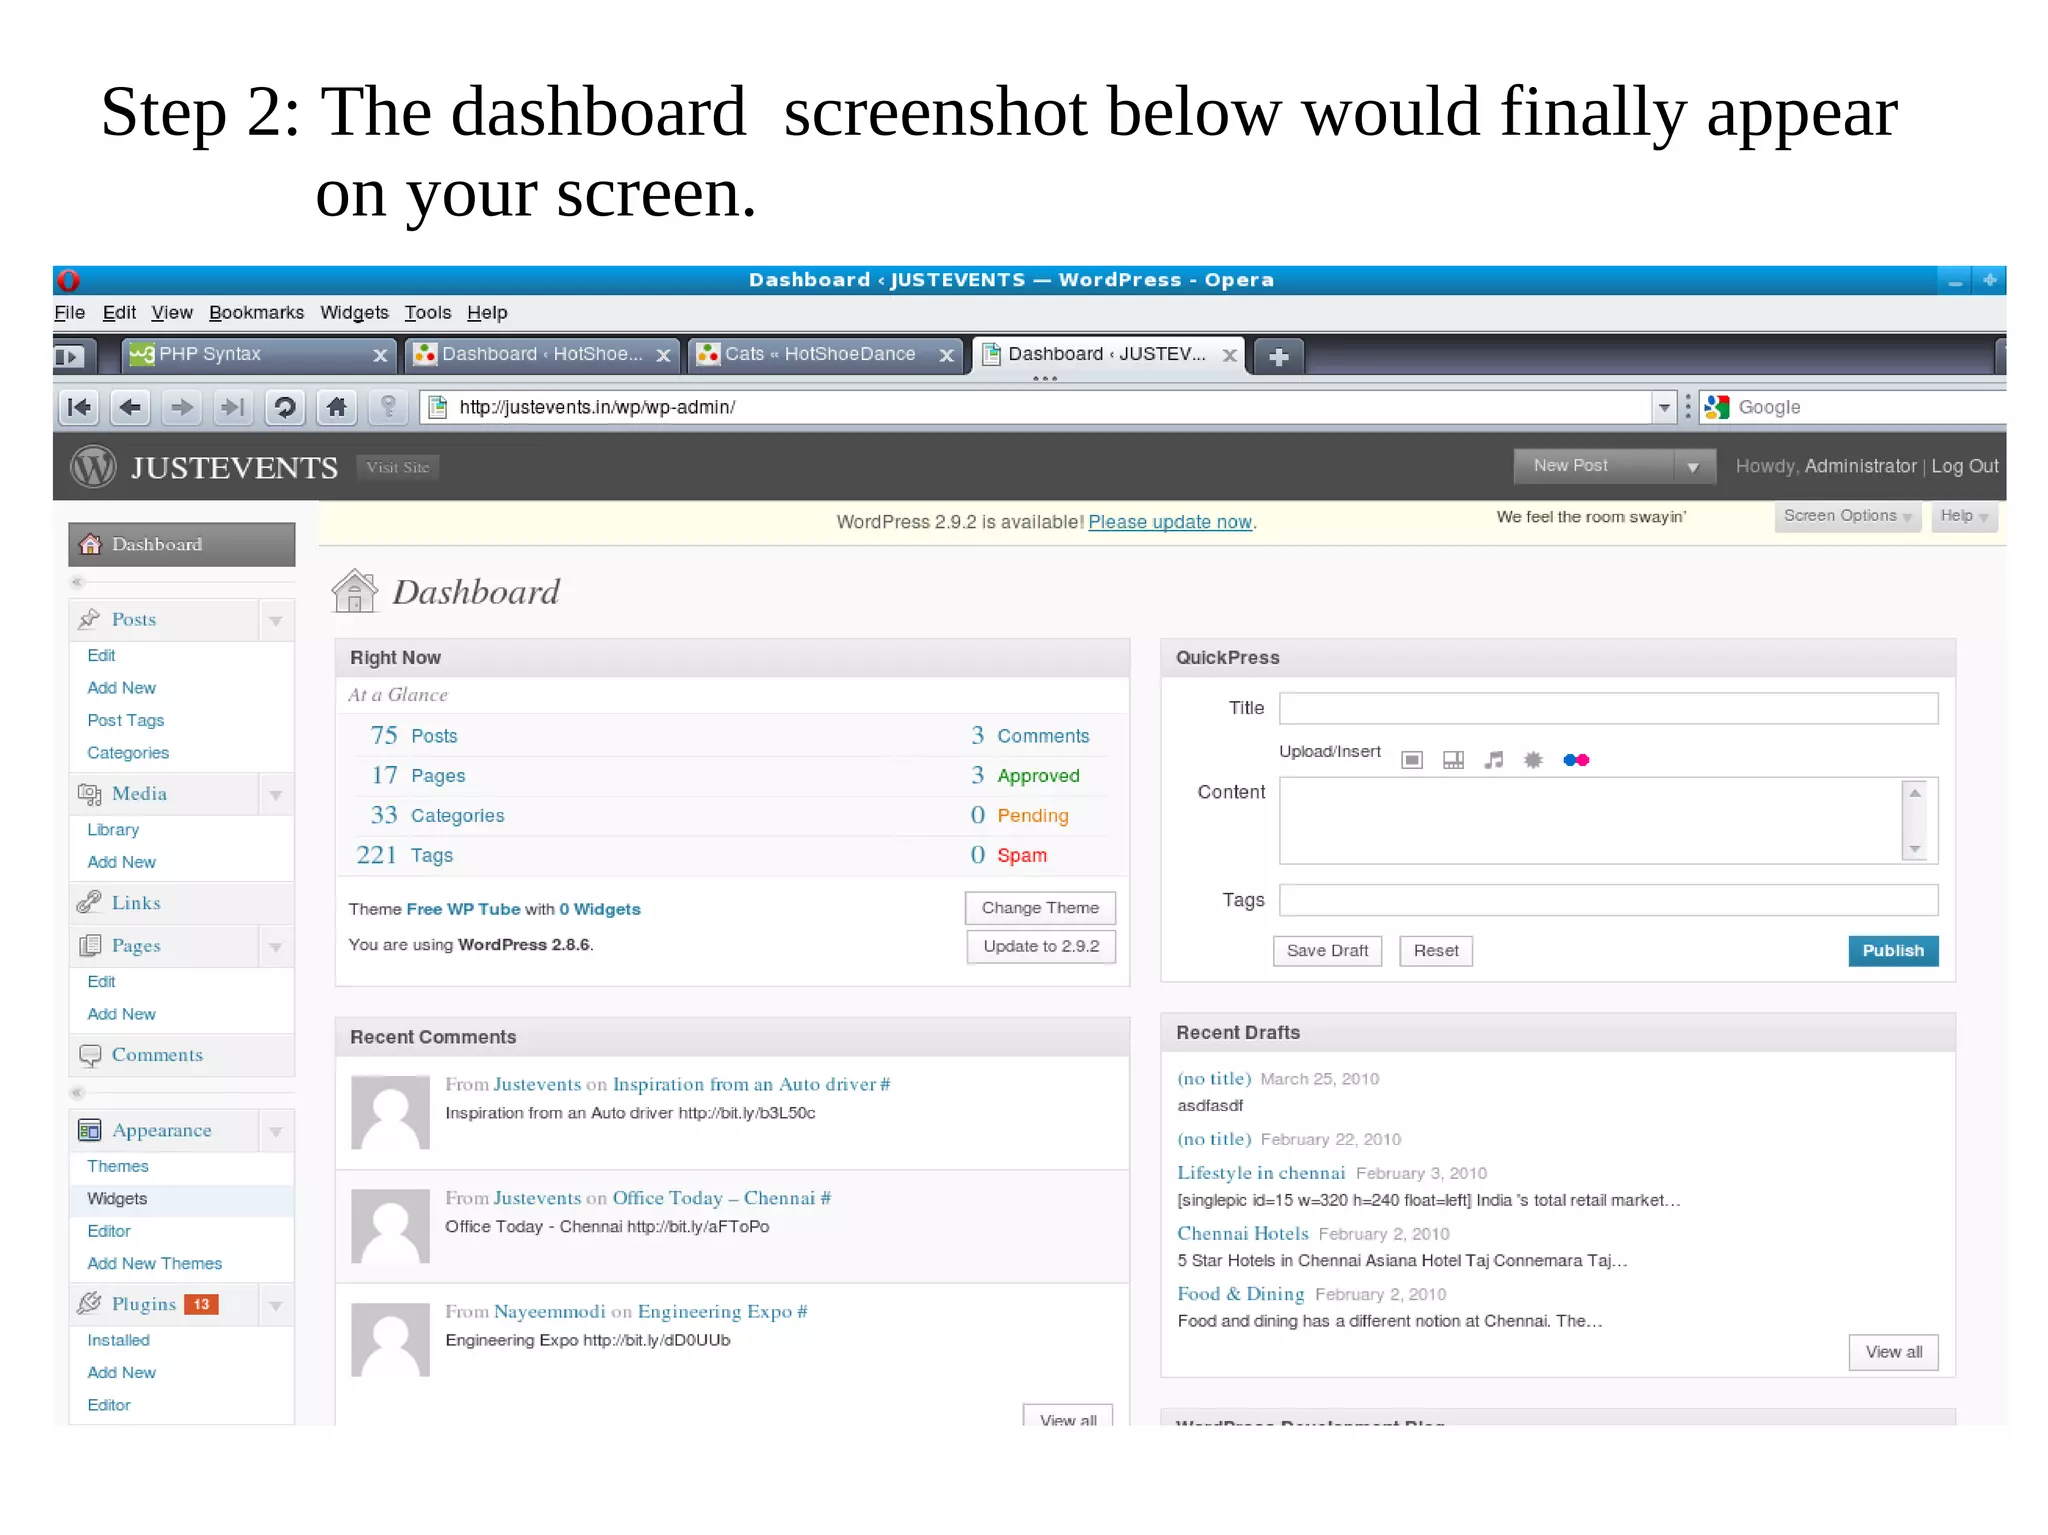Click the browser Reload button
The image size is (2048, 1535).
click(x=285, y=407)
